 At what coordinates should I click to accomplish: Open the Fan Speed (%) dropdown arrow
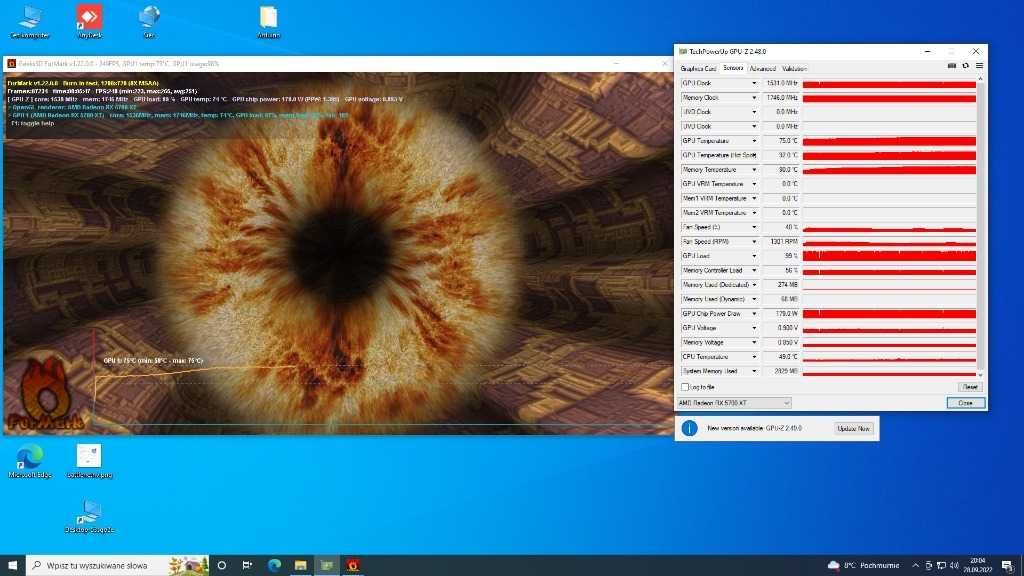click(754, 227)
